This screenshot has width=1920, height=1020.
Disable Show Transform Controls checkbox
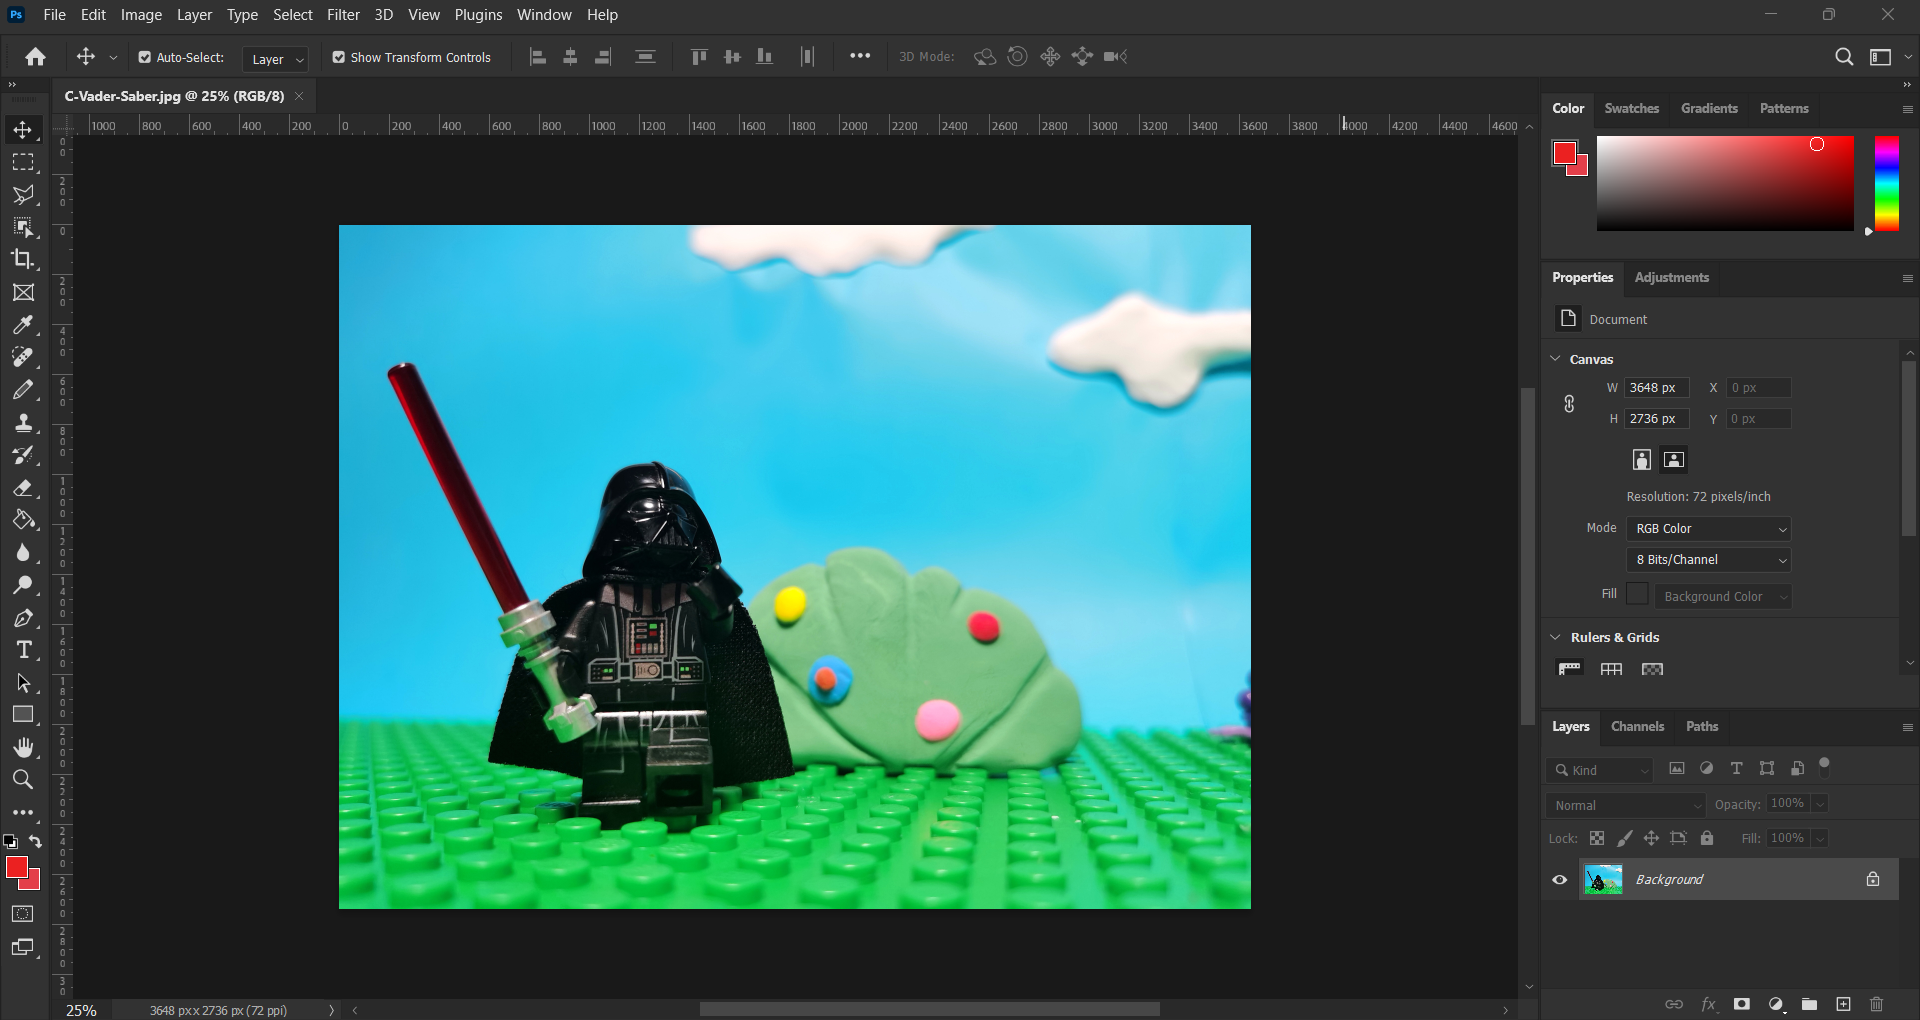pos(339,58)
